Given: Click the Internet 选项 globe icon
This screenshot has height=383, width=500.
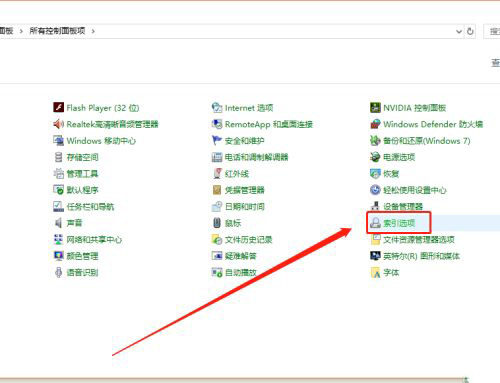Looking at the screenshot, I should tap(217, 108).
